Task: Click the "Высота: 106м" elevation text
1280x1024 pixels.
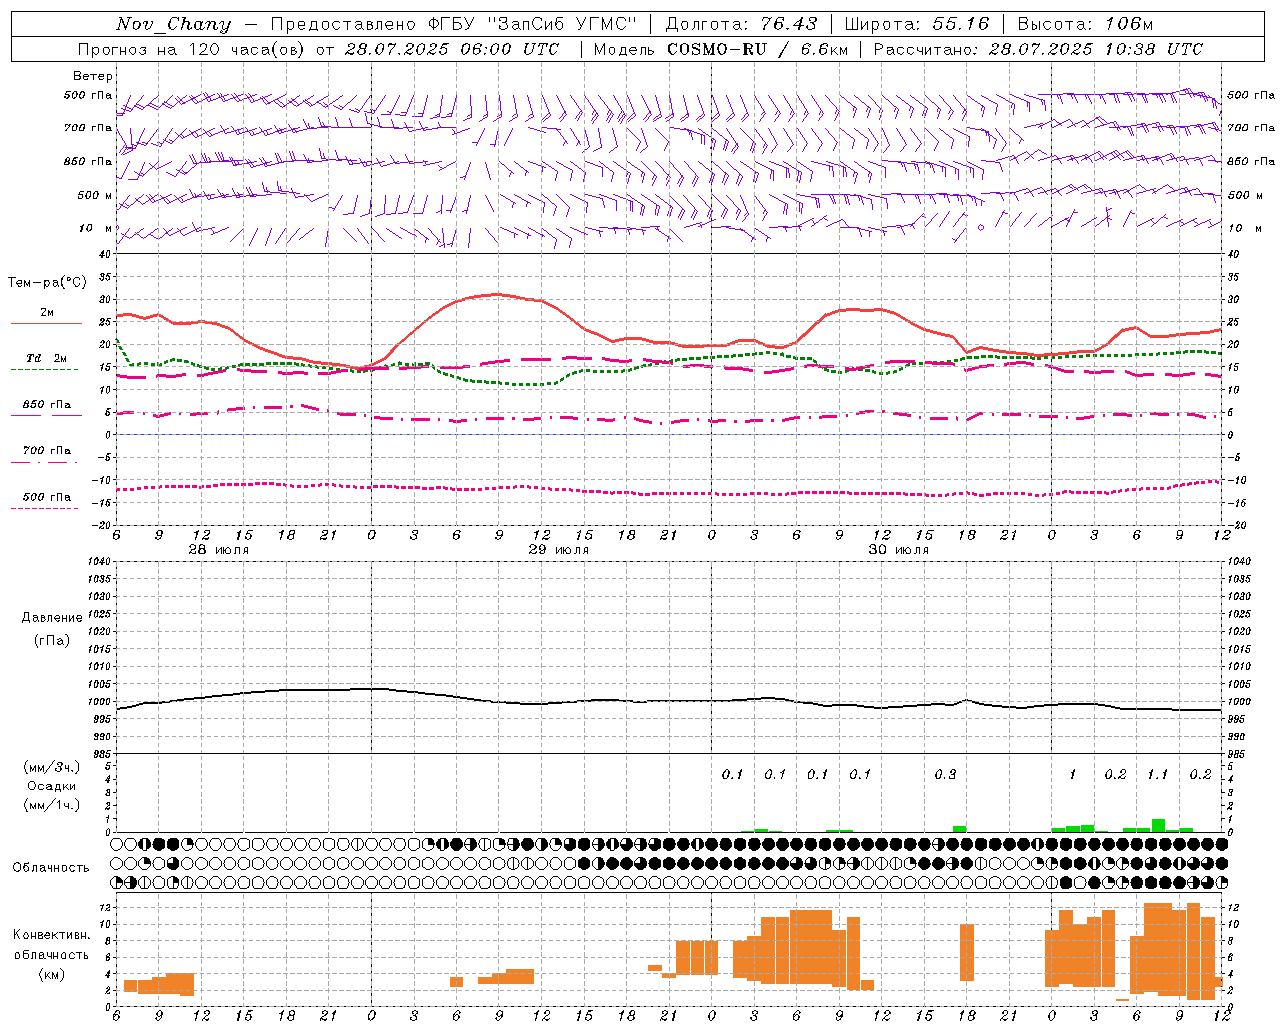Action: [x=1085, y=24]
